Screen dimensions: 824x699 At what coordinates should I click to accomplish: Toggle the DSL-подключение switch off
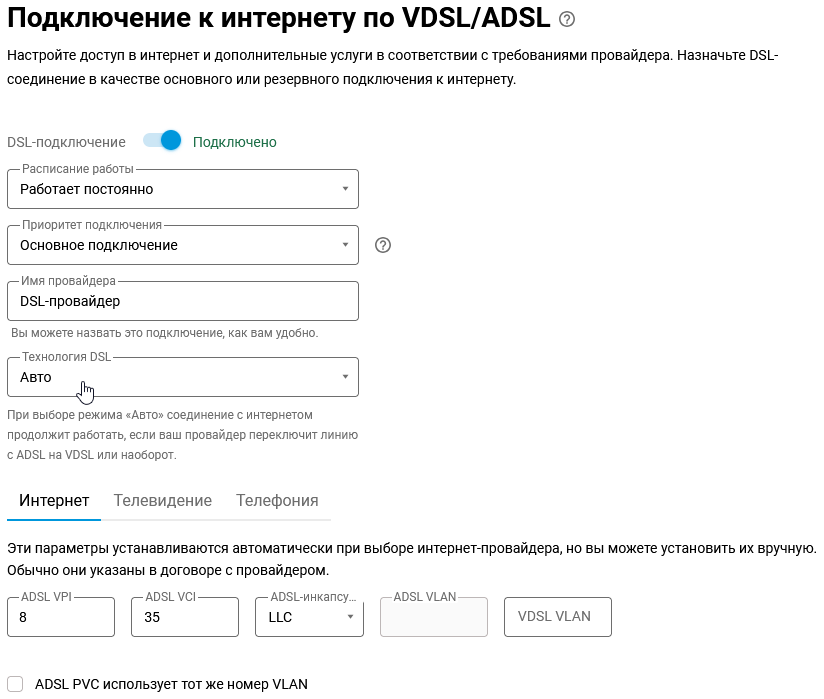162,142
